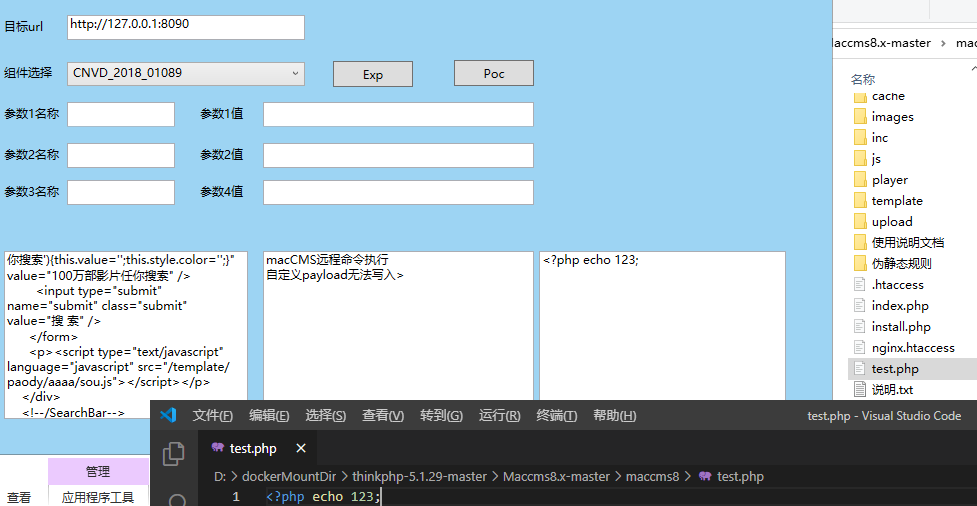Focus the 参数1值 input box
This screenshot has width=977, height=506.
pyautogui.click(x=398, y=115)
